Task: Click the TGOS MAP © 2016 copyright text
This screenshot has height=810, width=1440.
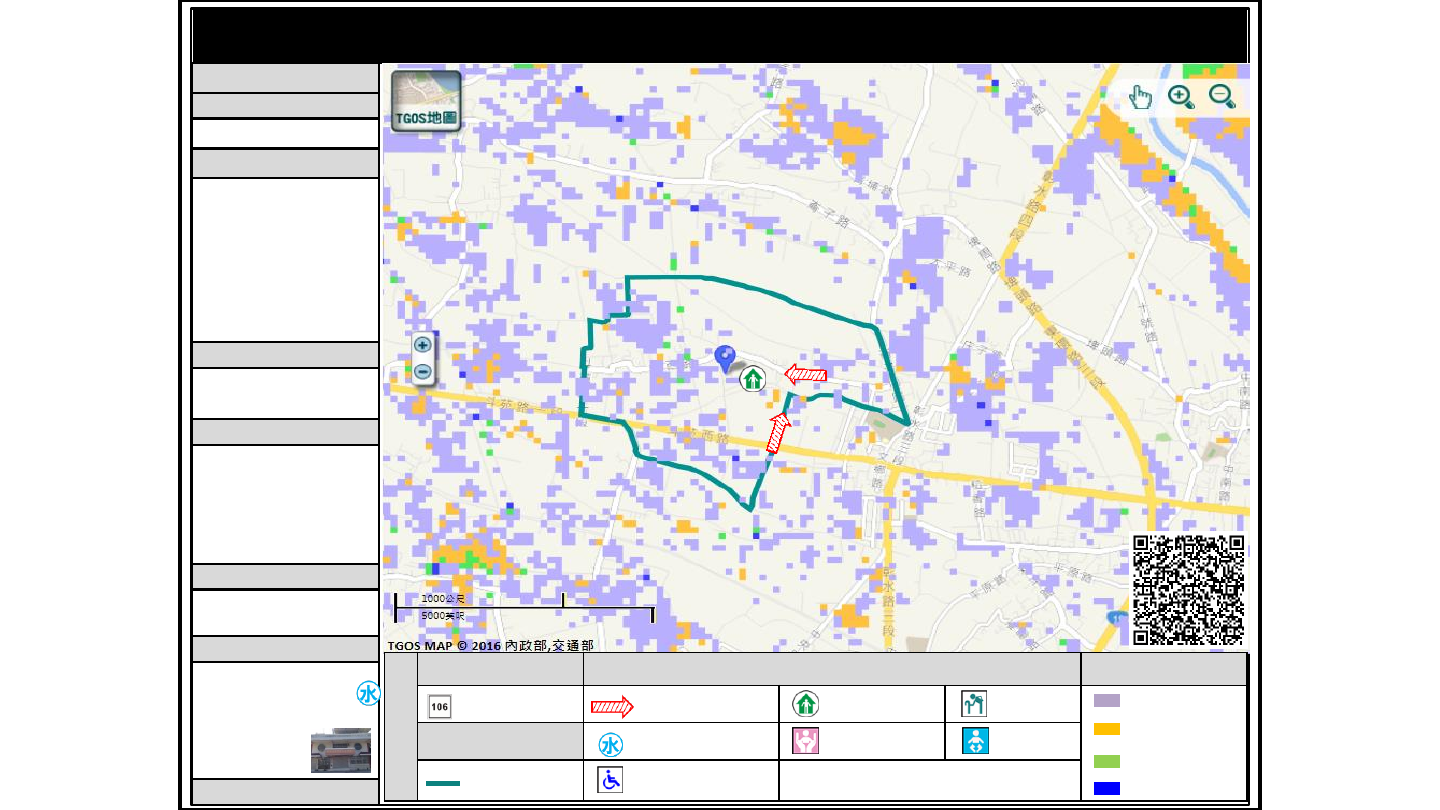Action: 490,646
